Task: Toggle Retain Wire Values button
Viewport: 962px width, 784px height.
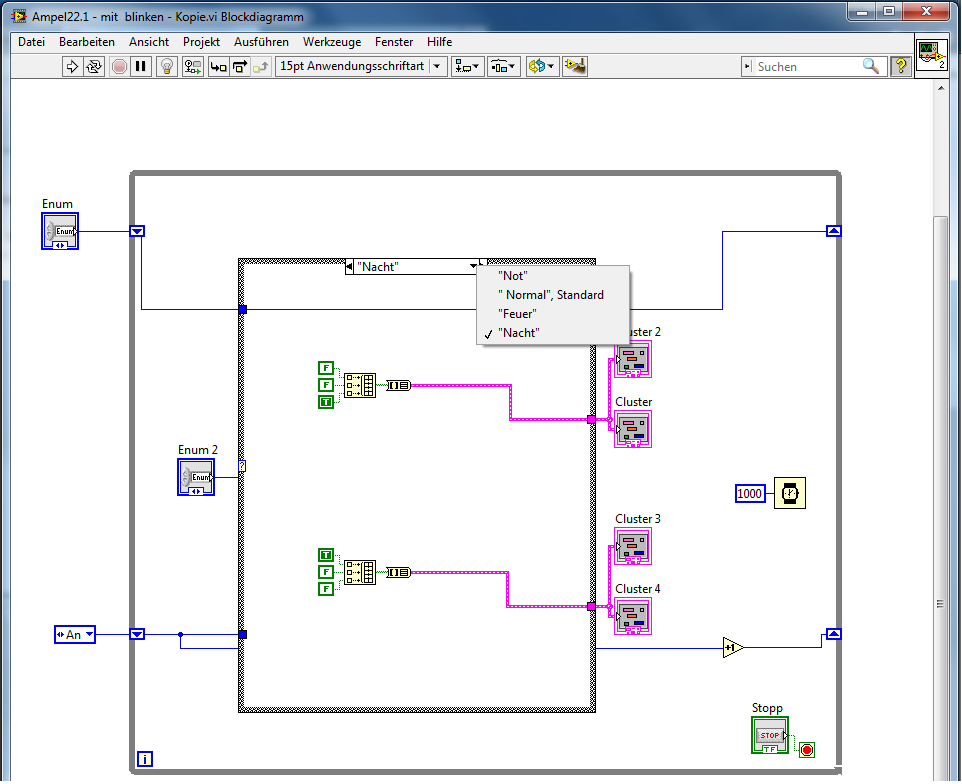Action: point(193,66)
